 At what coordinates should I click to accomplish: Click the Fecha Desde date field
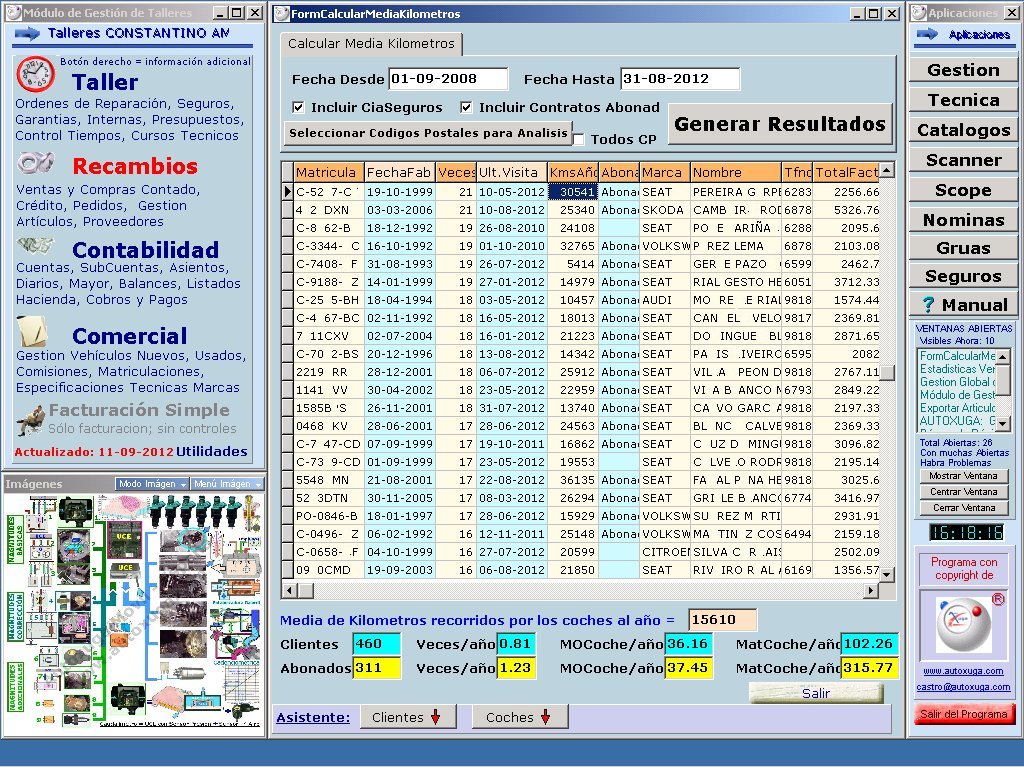448,79
